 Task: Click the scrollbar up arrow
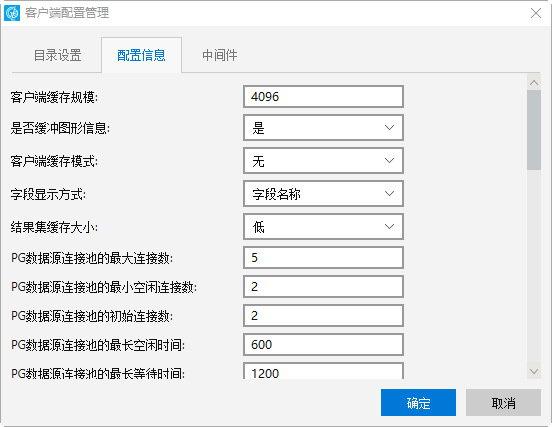coord(534,83)
